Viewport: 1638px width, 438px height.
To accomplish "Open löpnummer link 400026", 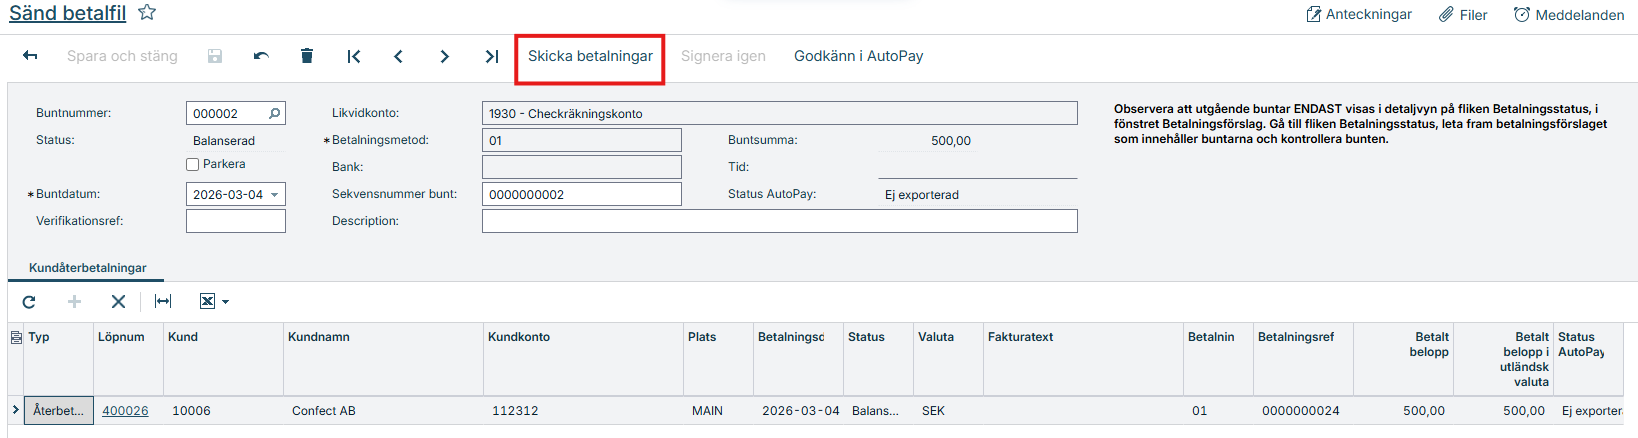I will (125, 411).
